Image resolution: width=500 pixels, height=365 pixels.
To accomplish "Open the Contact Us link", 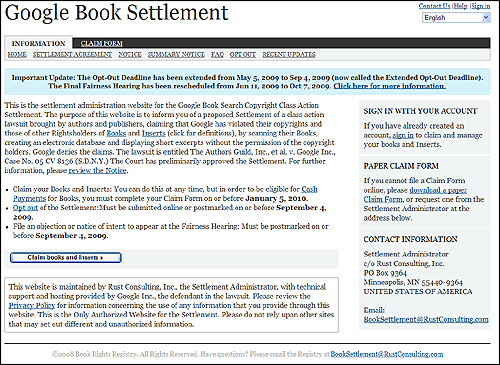I will [x=434, y=6].
